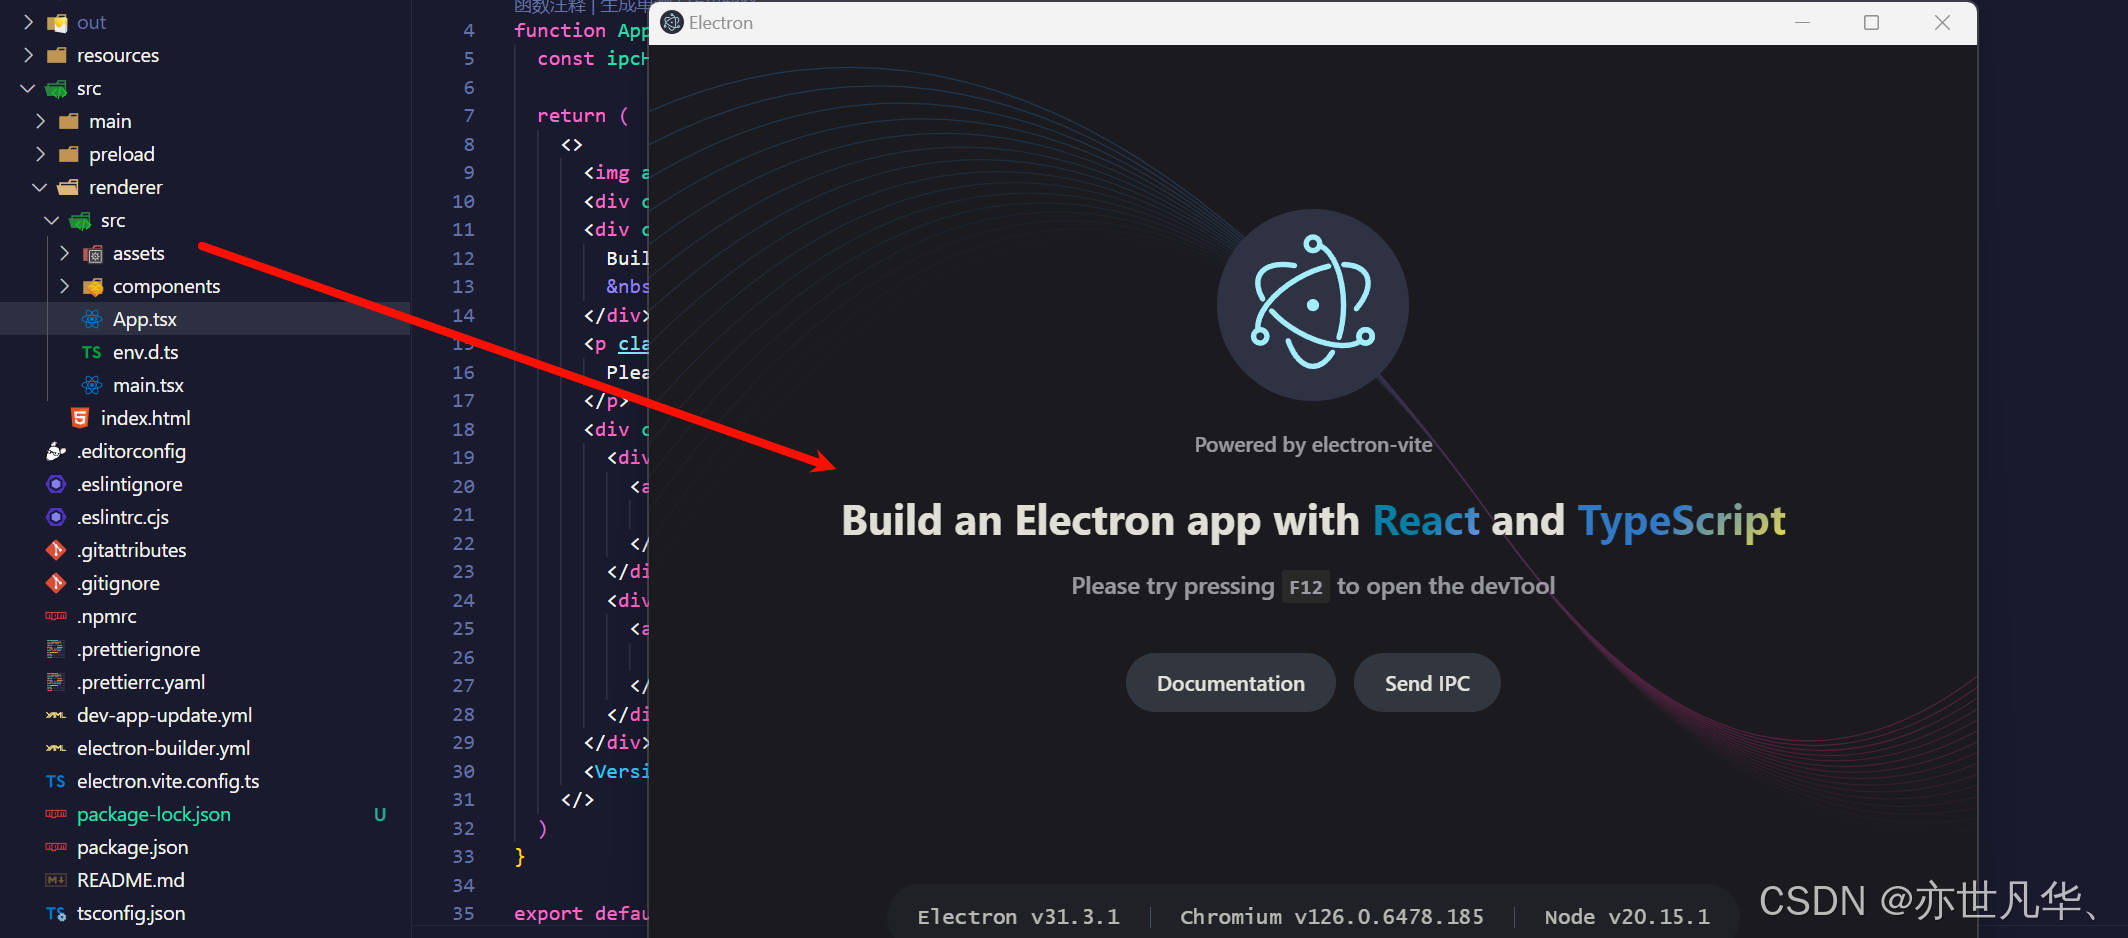Screen dimensions: 2128x938
Task: Click the Electron window title bar icon
Action: [x=672, y=22]
